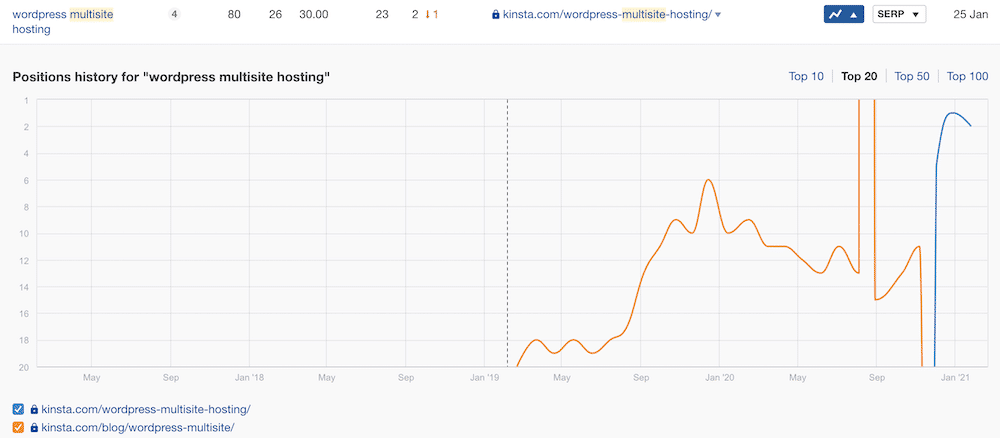
Task: Uncheck the orange kinsta.com/blog/wordpress-multisite checkbox
Action: coord(19,428)
